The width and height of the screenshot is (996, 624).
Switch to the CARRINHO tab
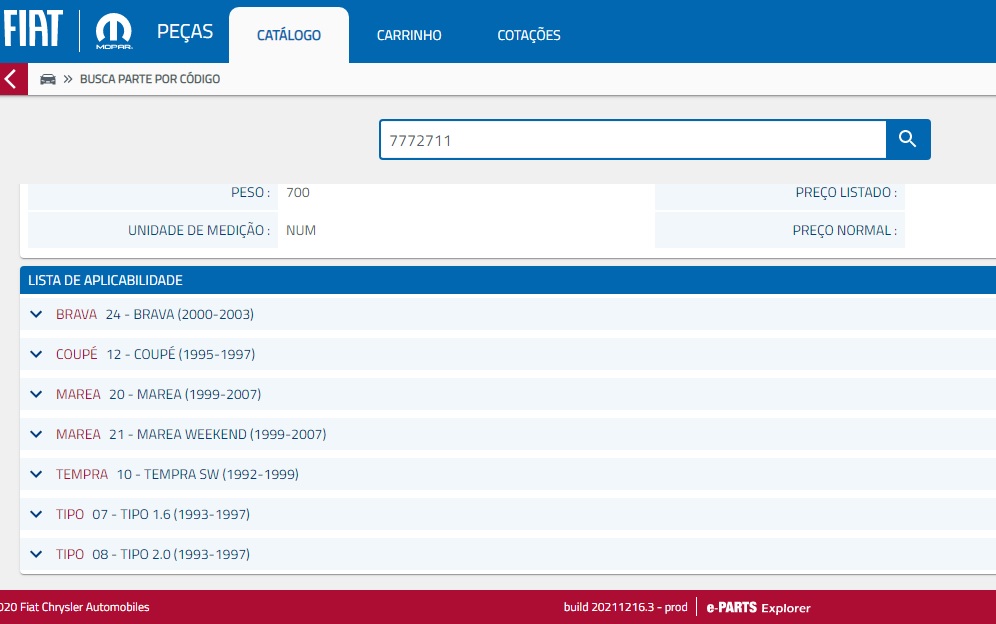[409, 35]
